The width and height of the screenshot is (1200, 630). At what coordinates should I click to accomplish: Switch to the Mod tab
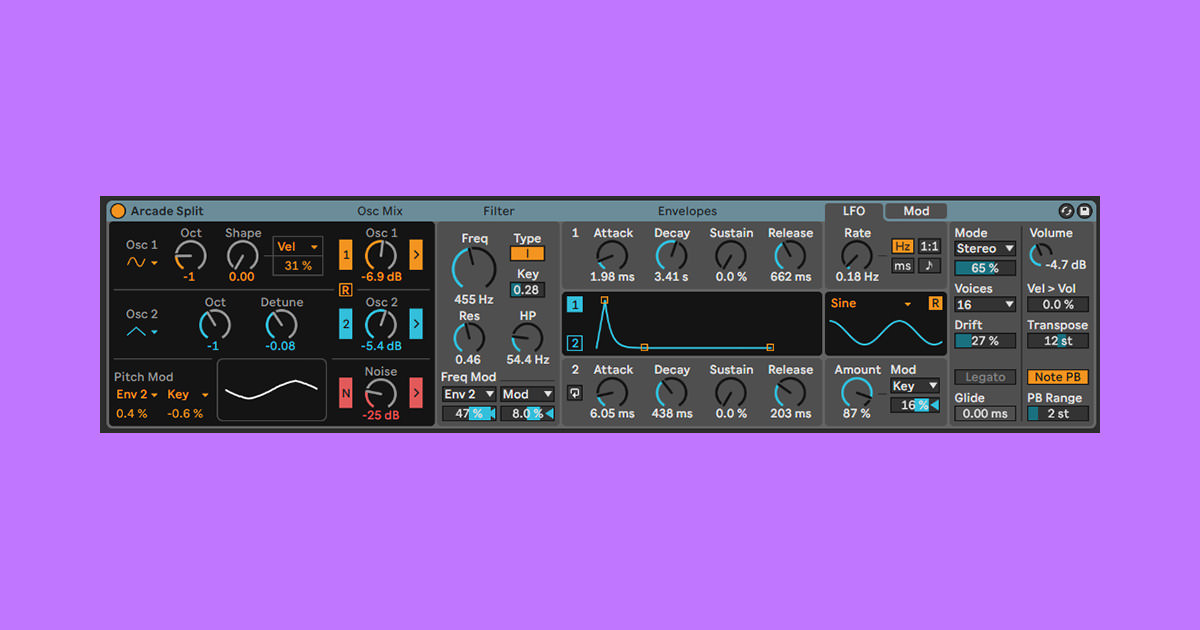pos(915,211)
